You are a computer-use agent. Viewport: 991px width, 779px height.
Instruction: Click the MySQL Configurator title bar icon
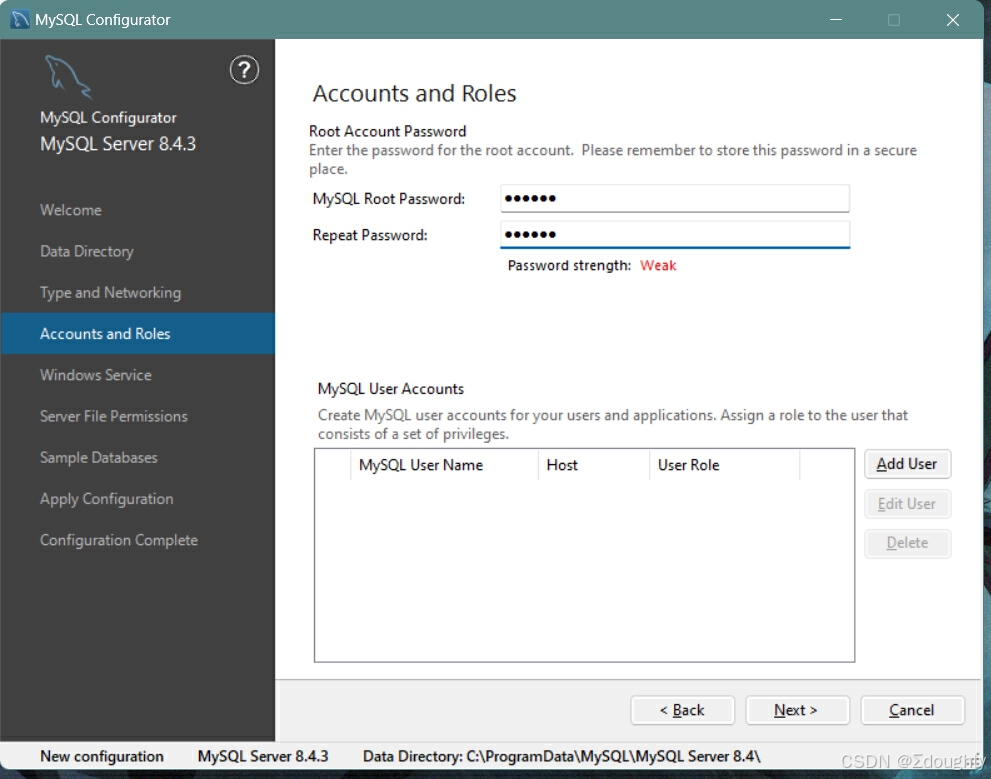tap(20, 20)
